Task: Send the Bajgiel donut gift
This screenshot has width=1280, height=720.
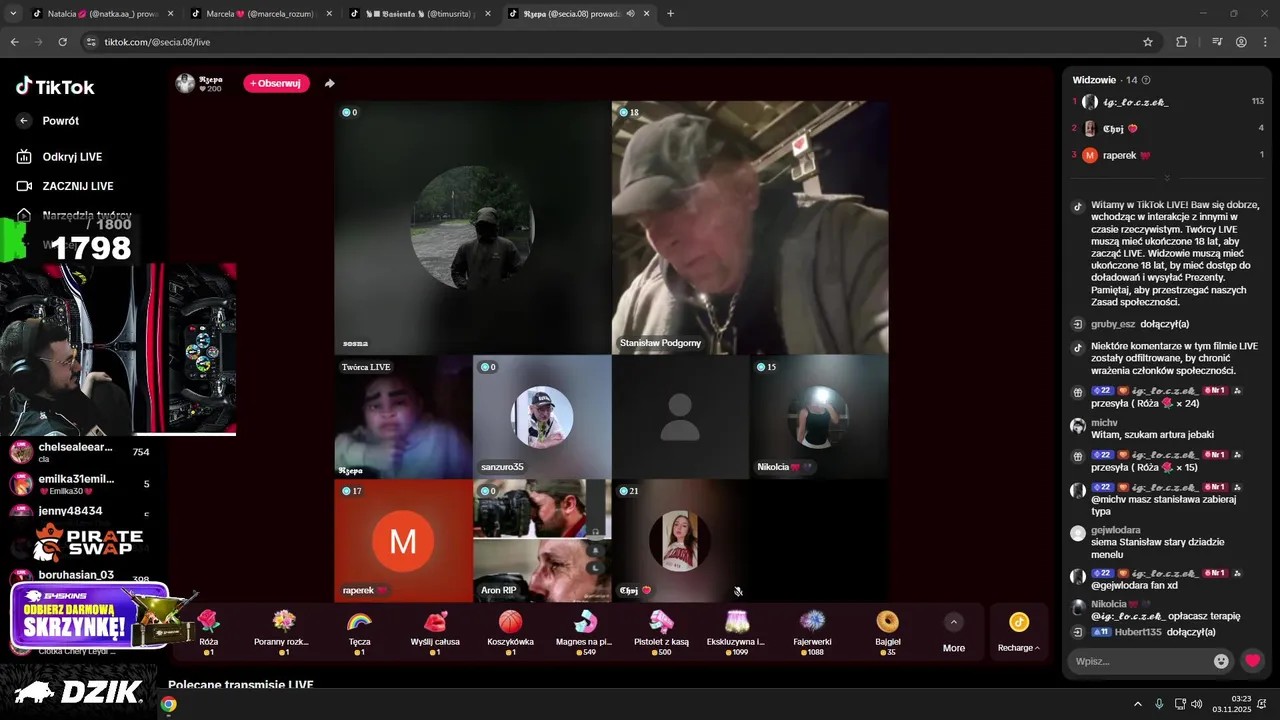Action: (x=887, y=632)
